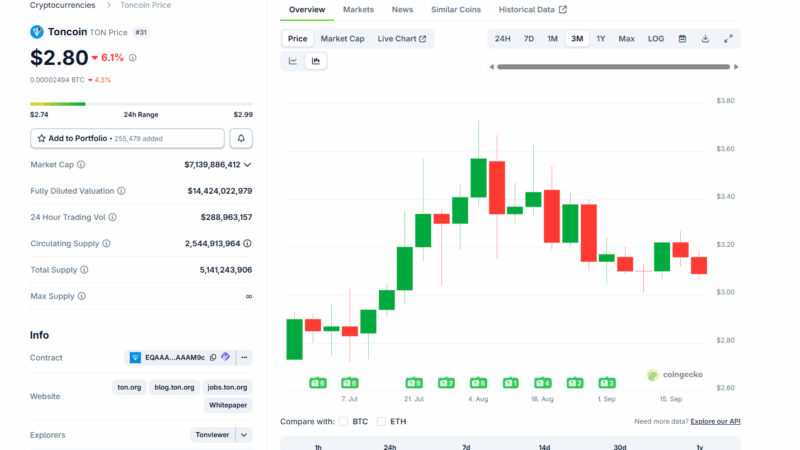Click the purple wallet icon next to contract
This screenshot has width=800, height=450.
click(226, 357)
